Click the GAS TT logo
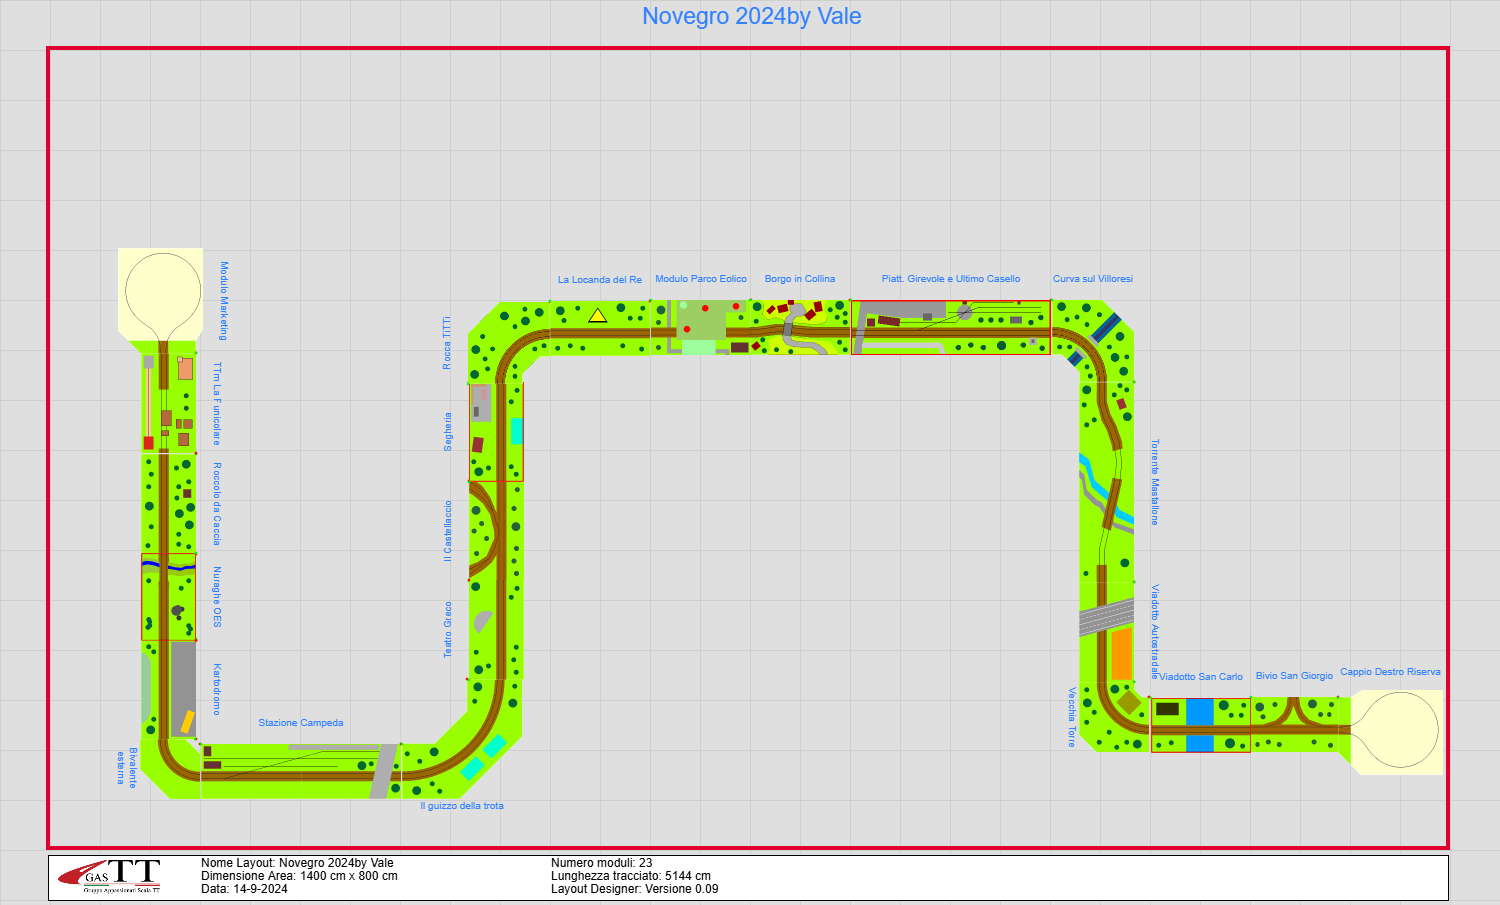1500x905 pixels. [x=110, y=876]
